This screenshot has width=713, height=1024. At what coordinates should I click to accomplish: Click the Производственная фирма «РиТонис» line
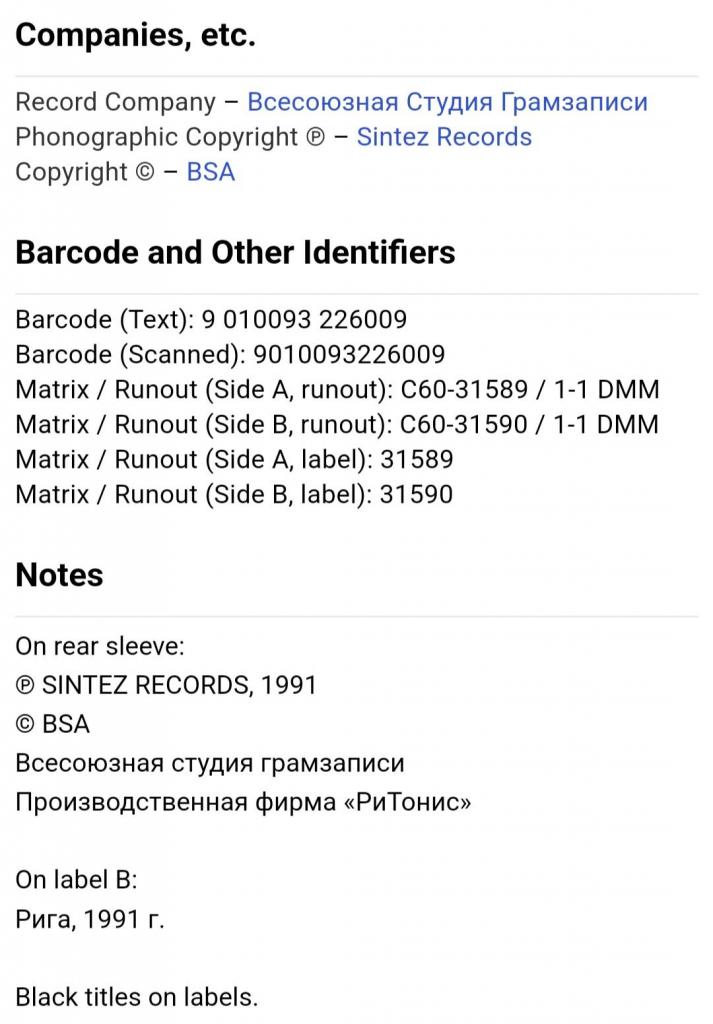coord(243,802)
